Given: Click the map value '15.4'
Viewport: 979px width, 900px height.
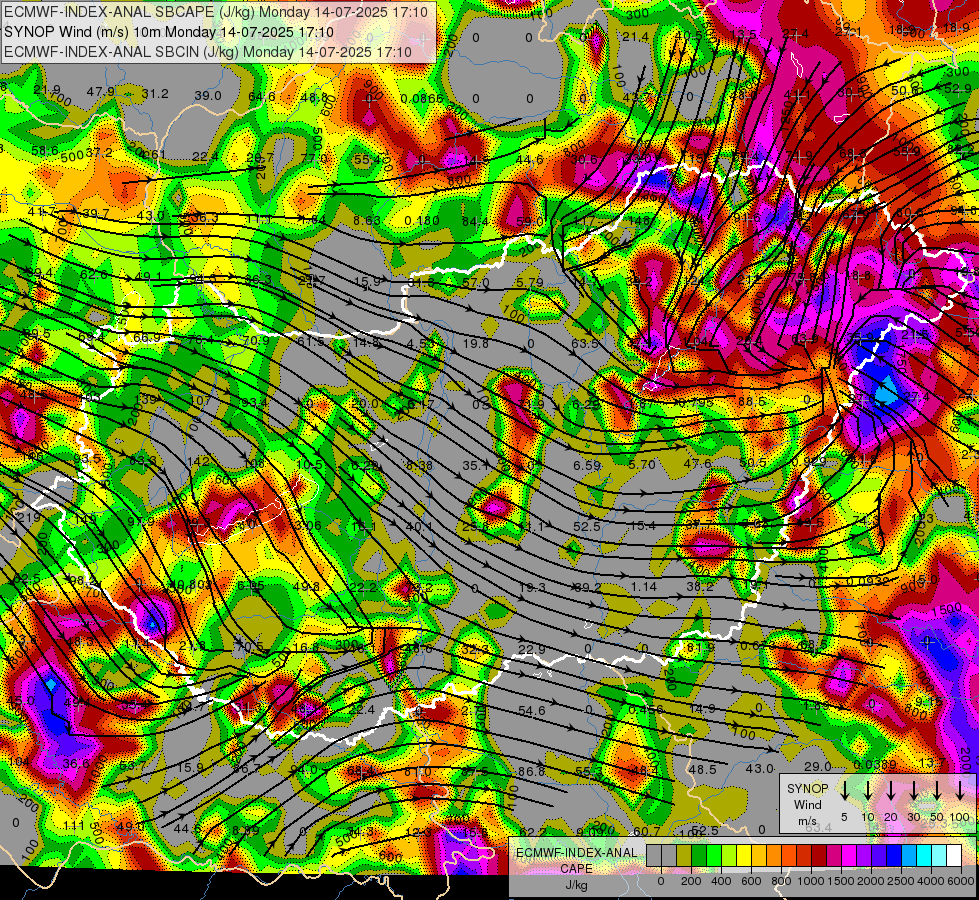Looking at the screenshot, I should [642, 526].
